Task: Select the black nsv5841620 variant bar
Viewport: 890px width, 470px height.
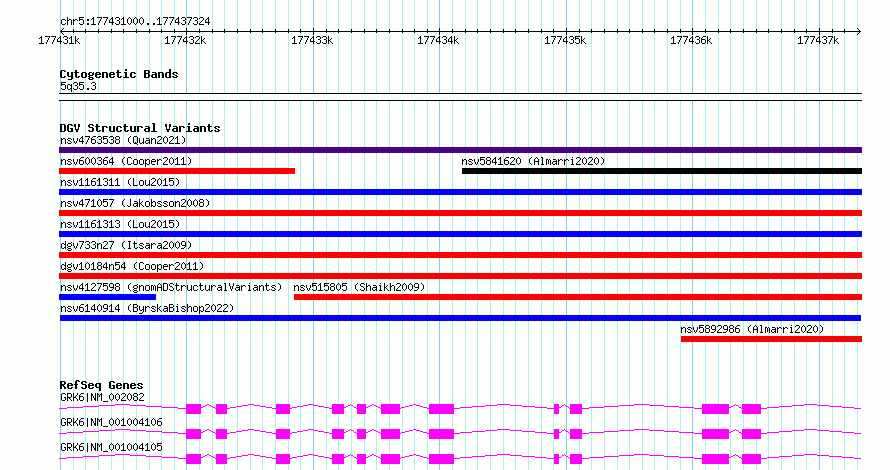Action: [x=662, y=171]
